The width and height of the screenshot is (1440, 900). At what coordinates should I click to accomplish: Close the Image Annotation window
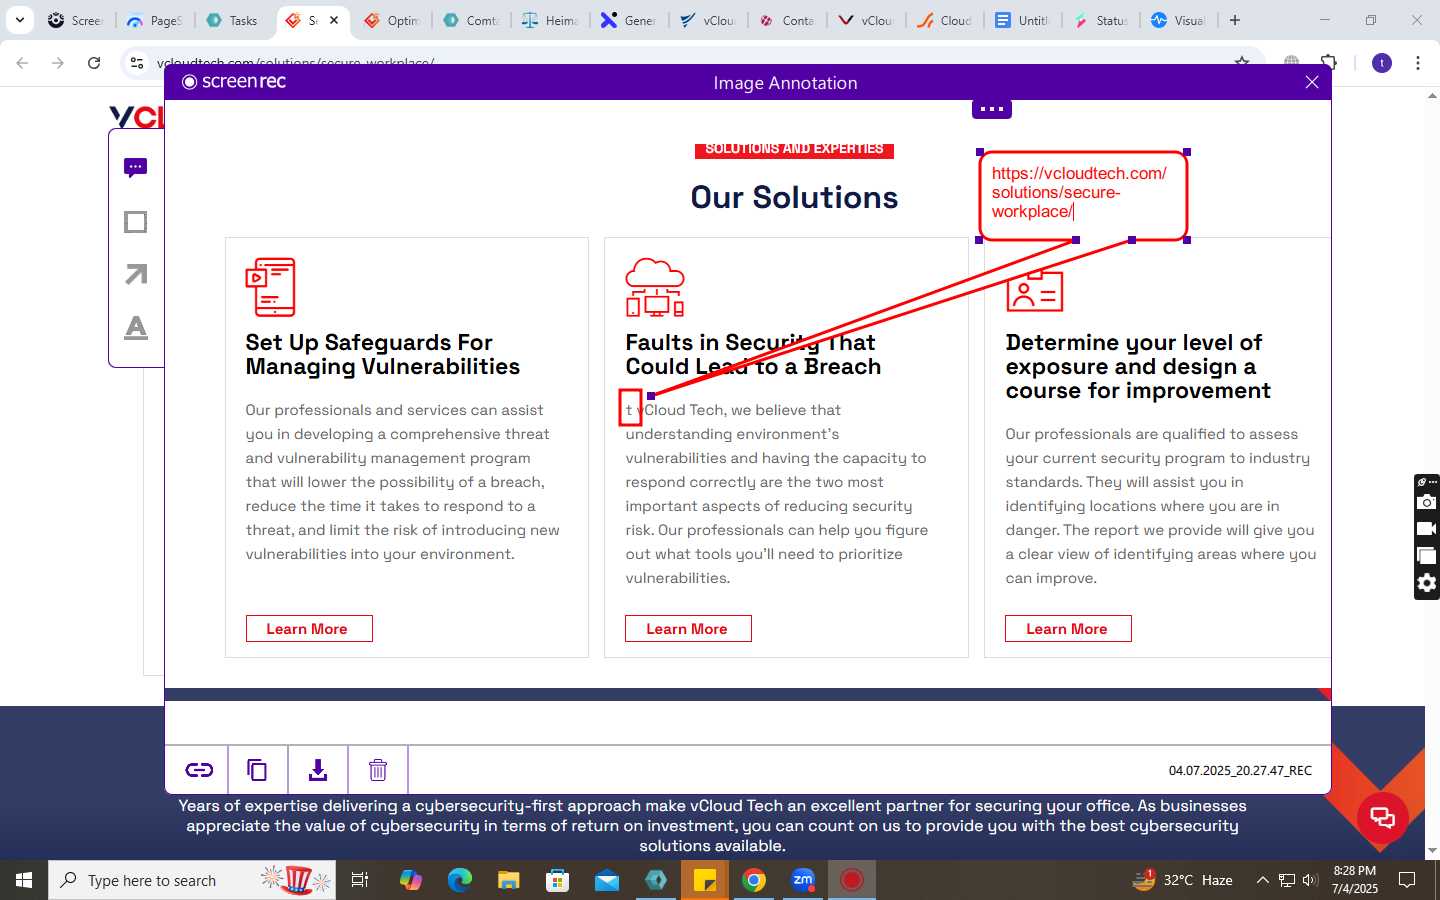(1312, 82)
